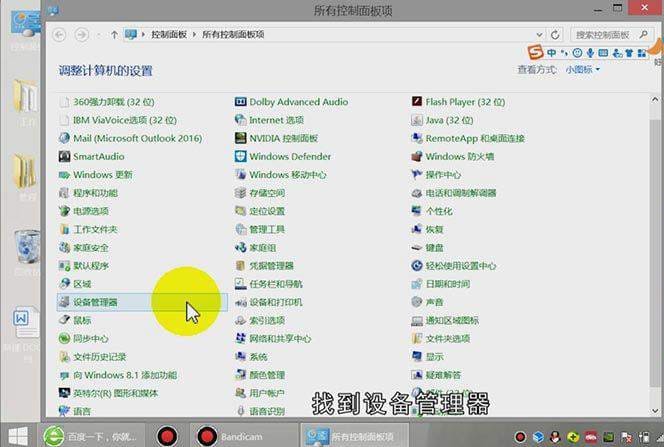Click the Windows Start button
The width and height of the screenshot is (664, 447).
tap(18, 436)
